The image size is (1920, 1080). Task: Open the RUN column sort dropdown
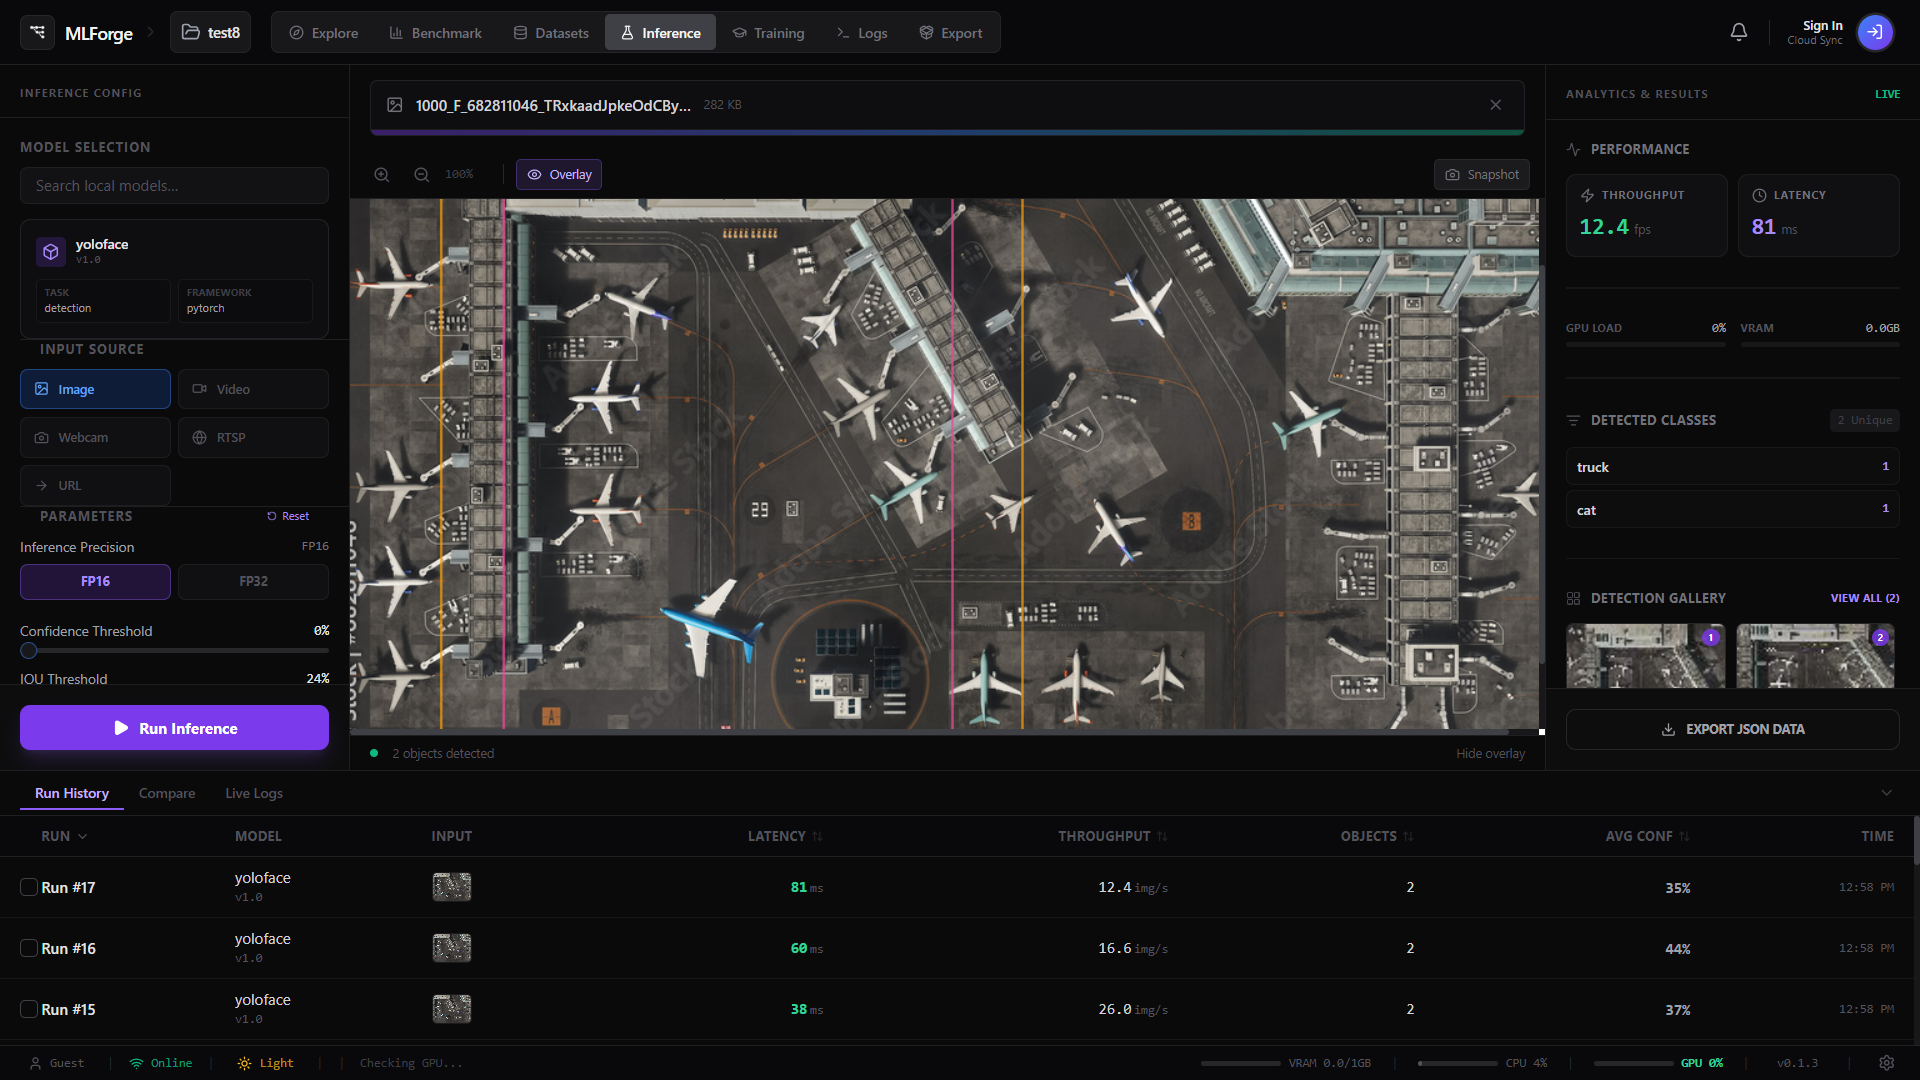pyautogui.click(x=64, y=836)
